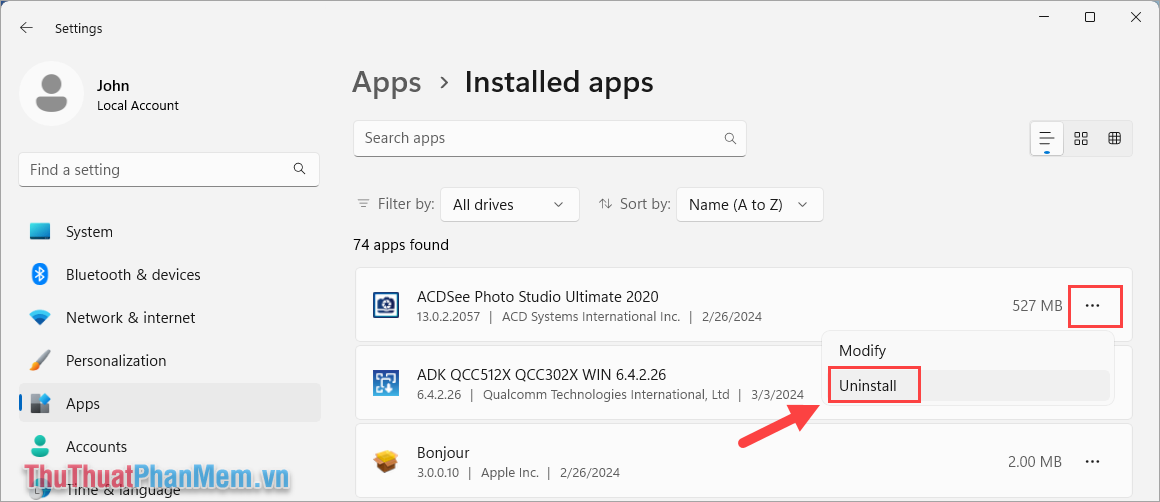1160x502 pixels.
Task: Open the three-dot menu for Bonjour
Action: click(1093, 461)
